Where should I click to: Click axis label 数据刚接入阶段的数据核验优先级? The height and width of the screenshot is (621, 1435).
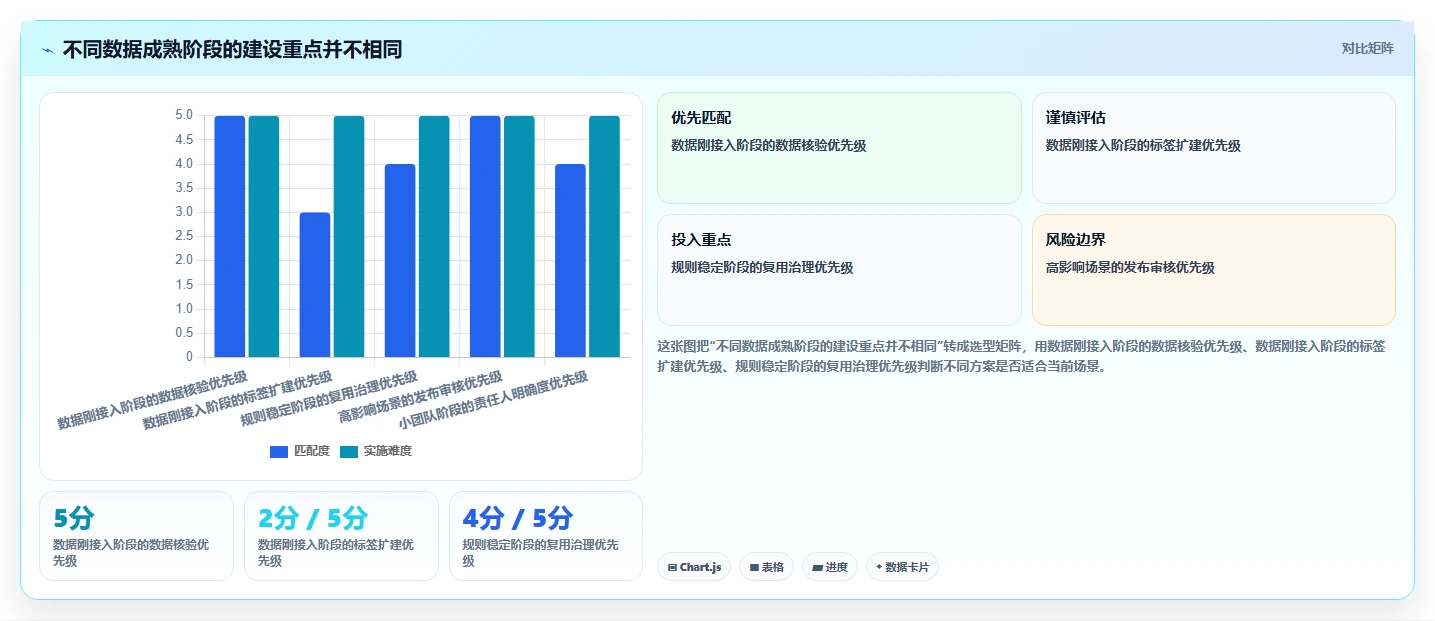tap(152, 400)
